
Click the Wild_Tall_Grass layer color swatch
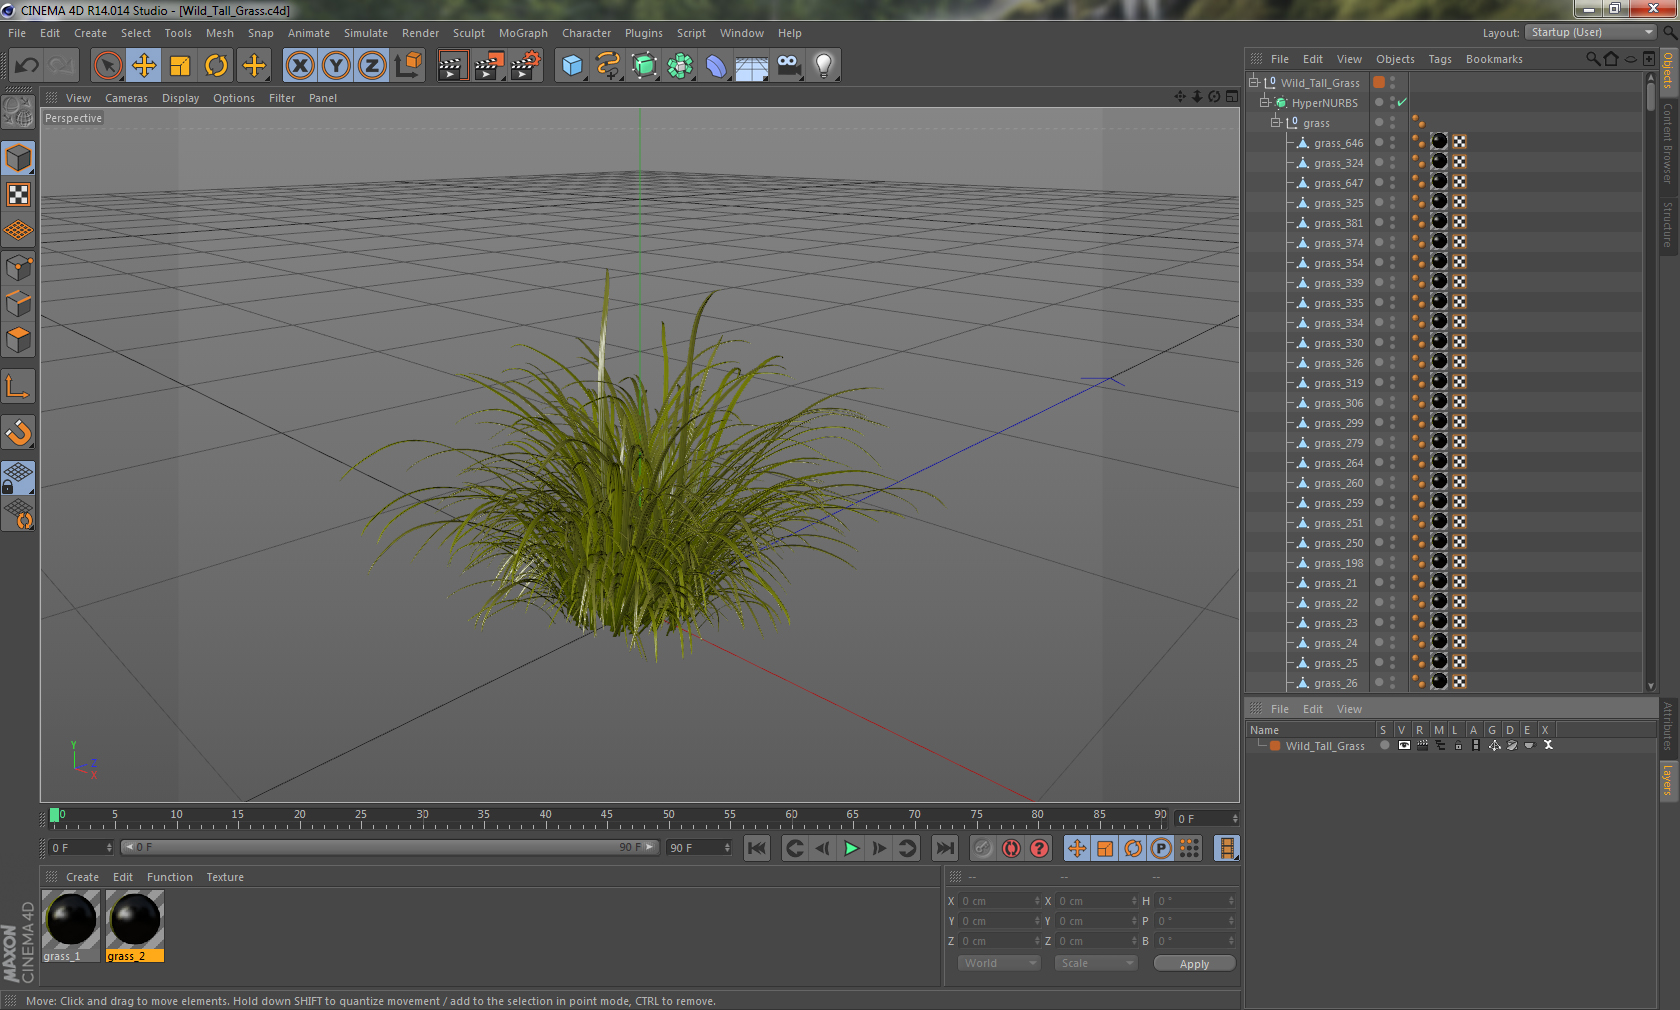click(1275, 745)
